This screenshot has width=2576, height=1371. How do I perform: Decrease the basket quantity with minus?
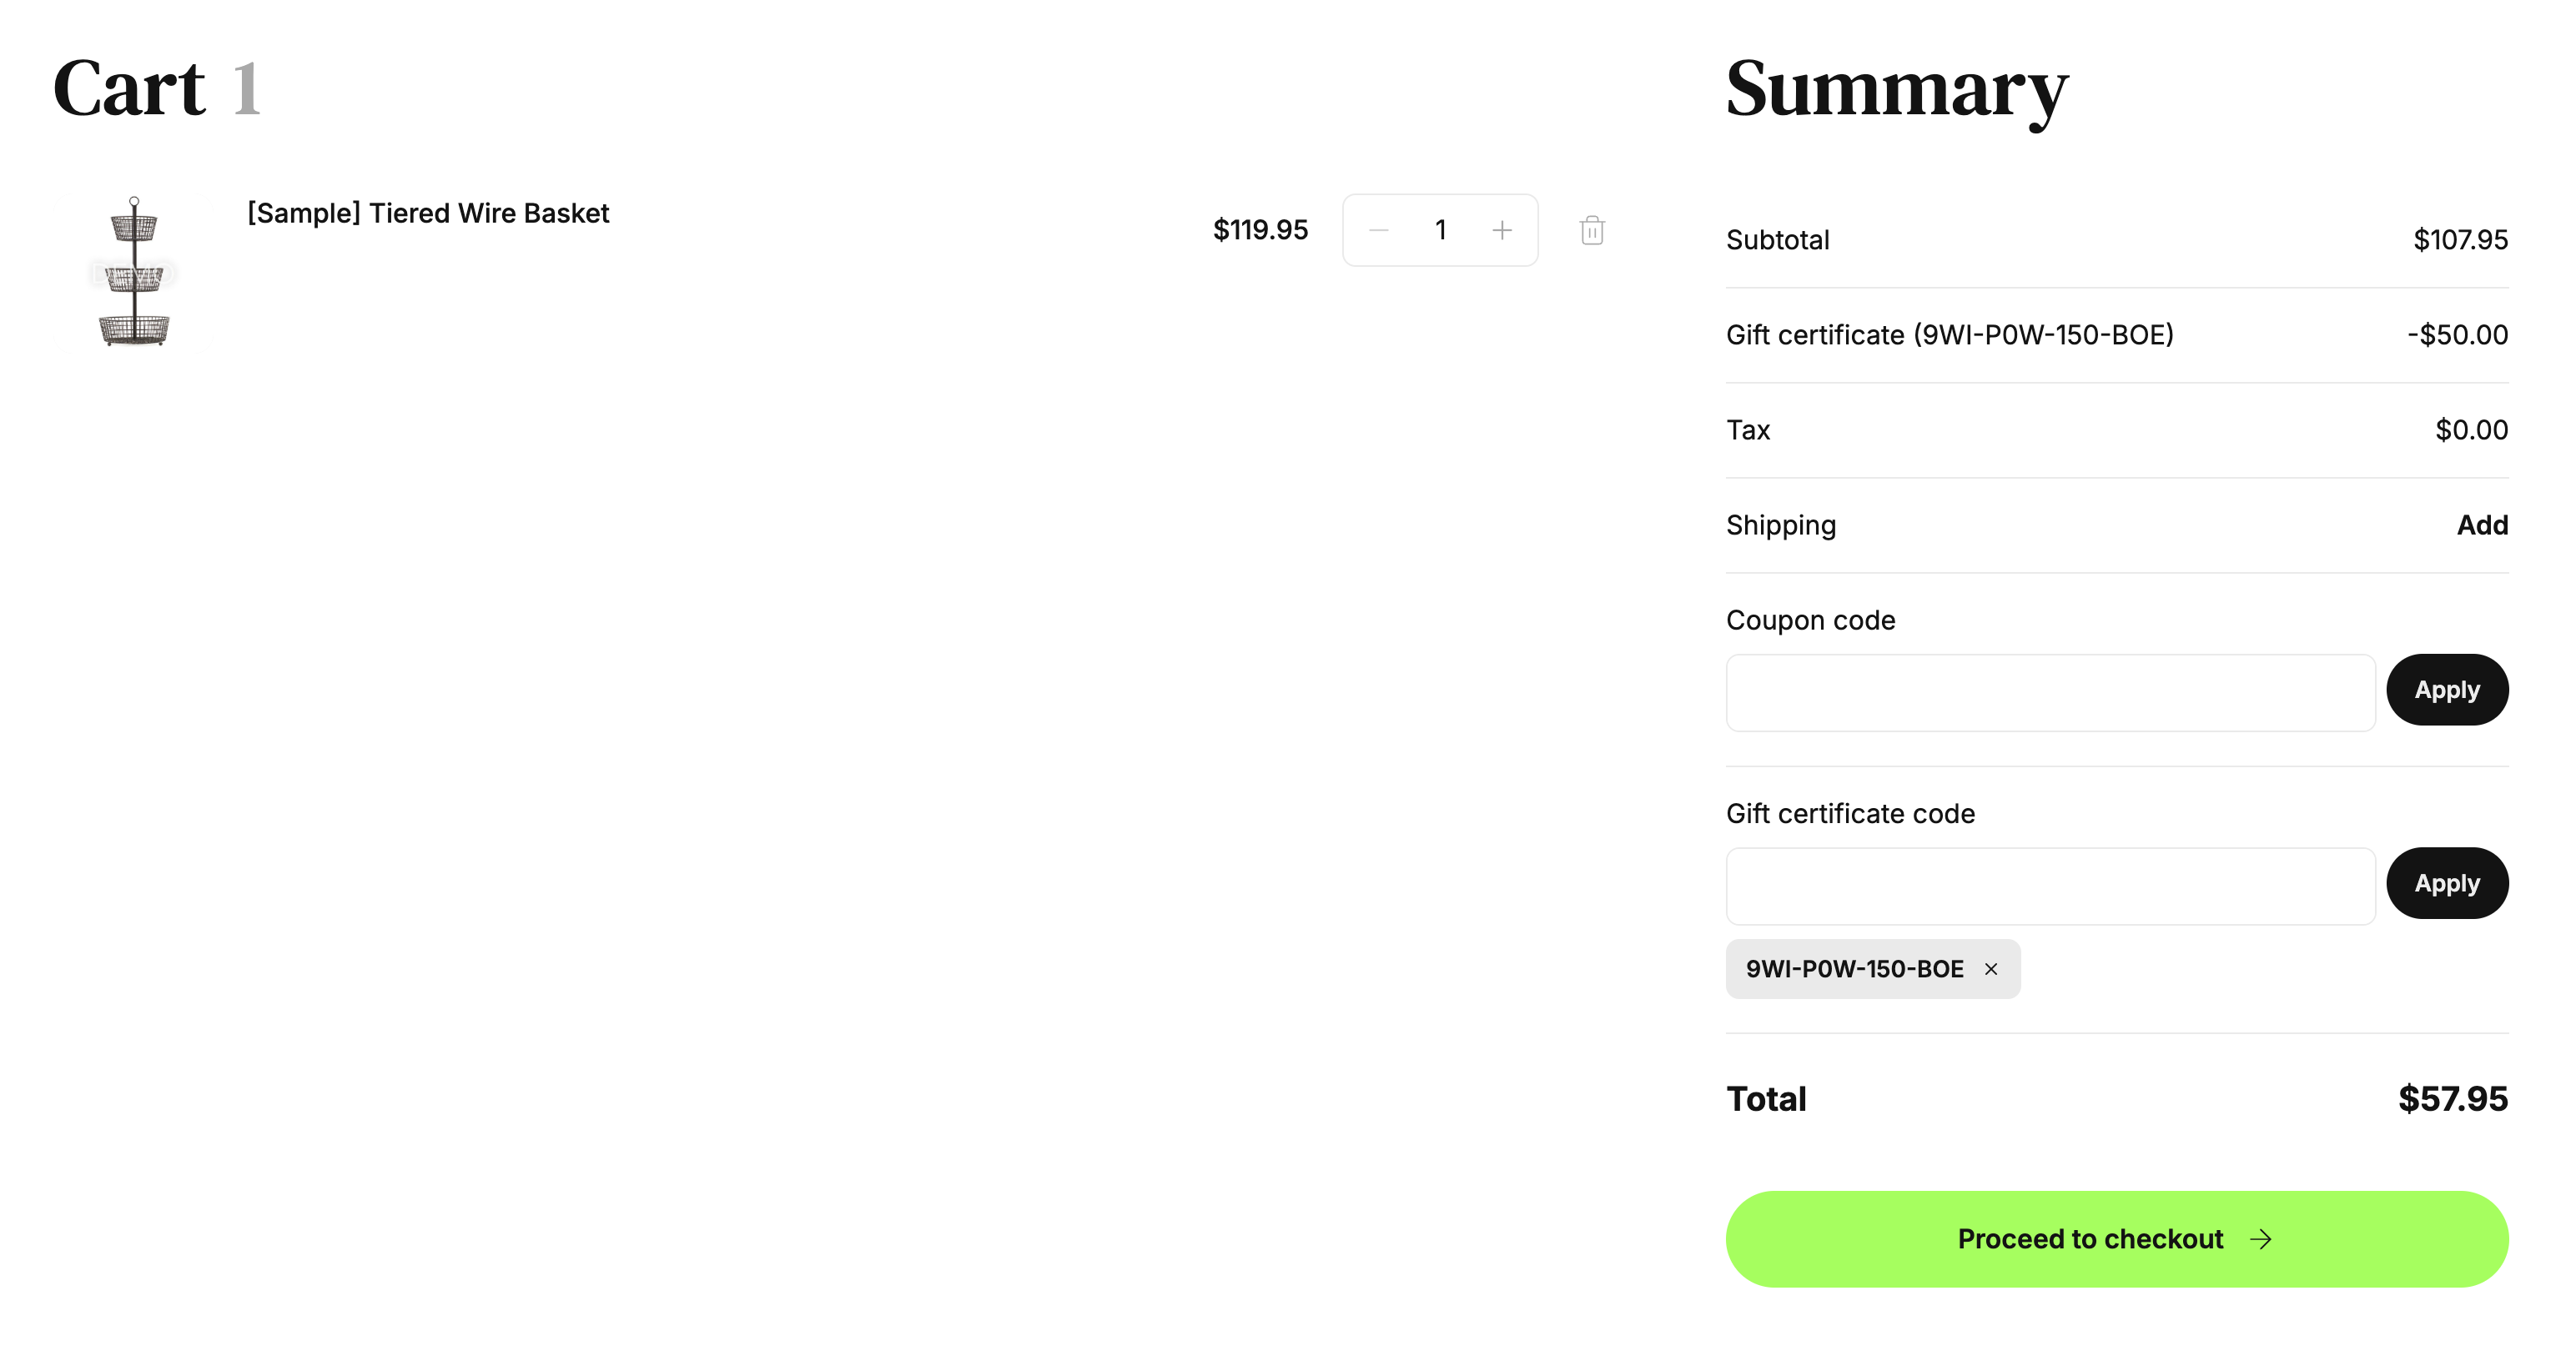click(1378, 231)
